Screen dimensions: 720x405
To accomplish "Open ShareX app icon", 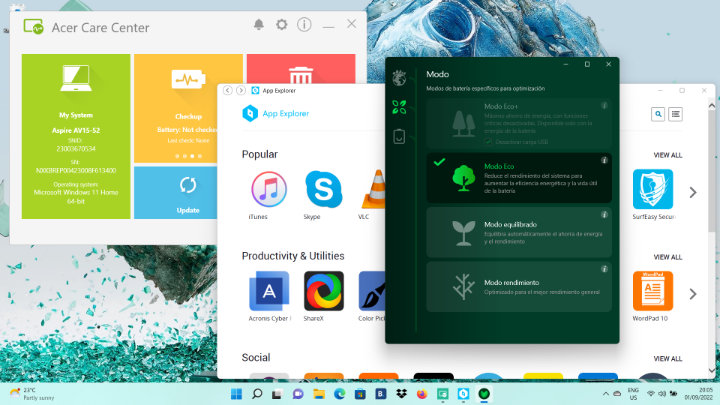I will 324,291.
